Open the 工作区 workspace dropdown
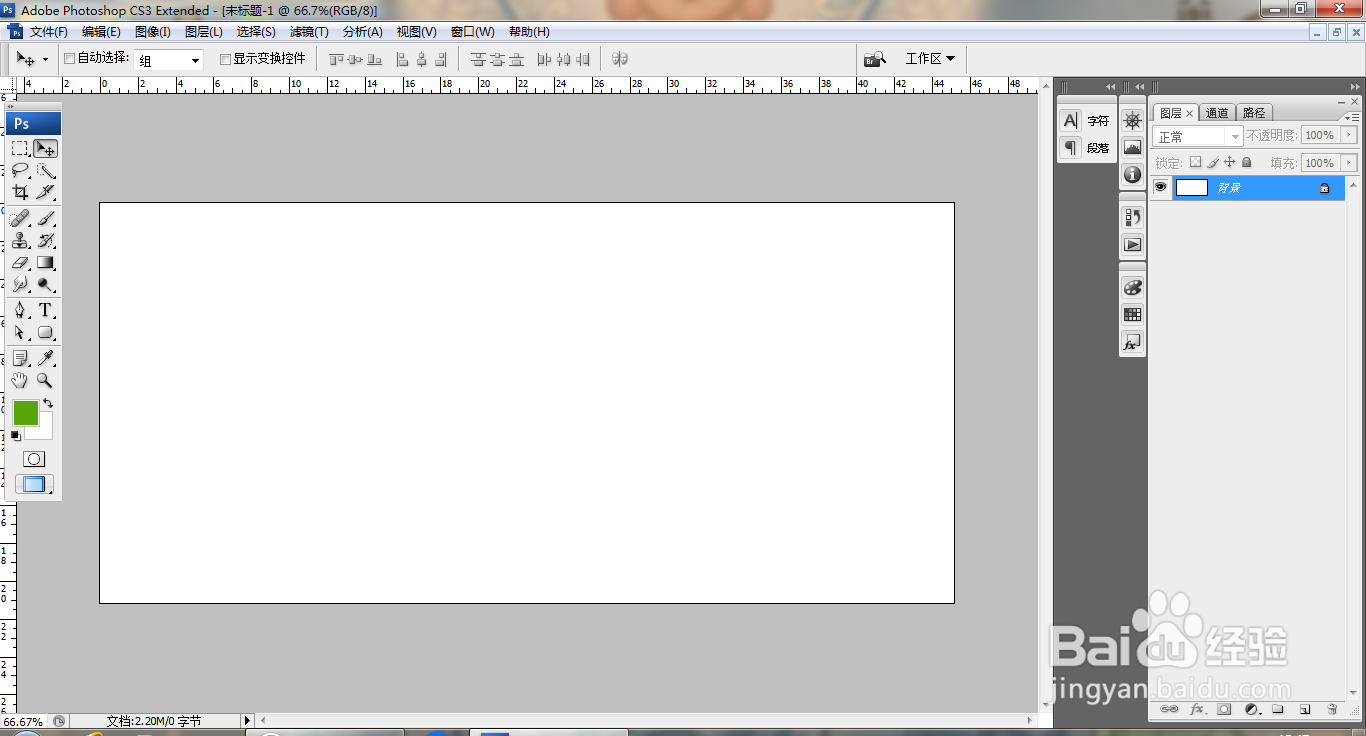Image resolution: width=1366 pixels, height=736 pixels. [929, 59]
